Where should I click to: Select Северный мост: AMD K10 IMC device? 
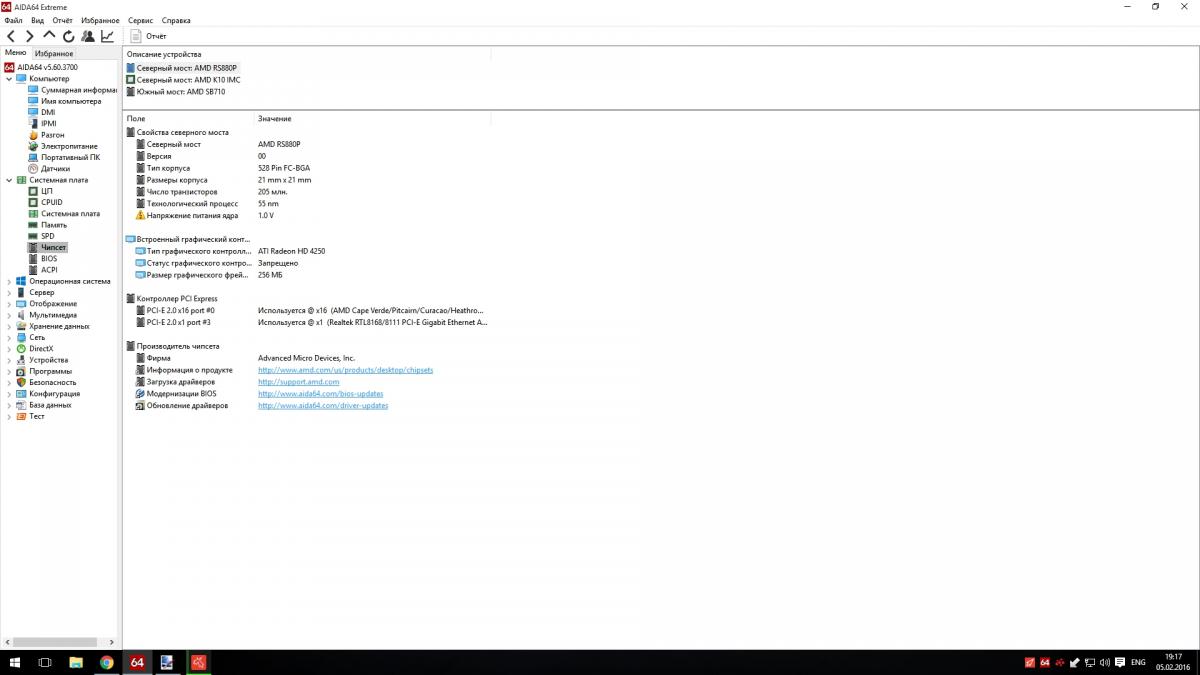coord(188,80)
